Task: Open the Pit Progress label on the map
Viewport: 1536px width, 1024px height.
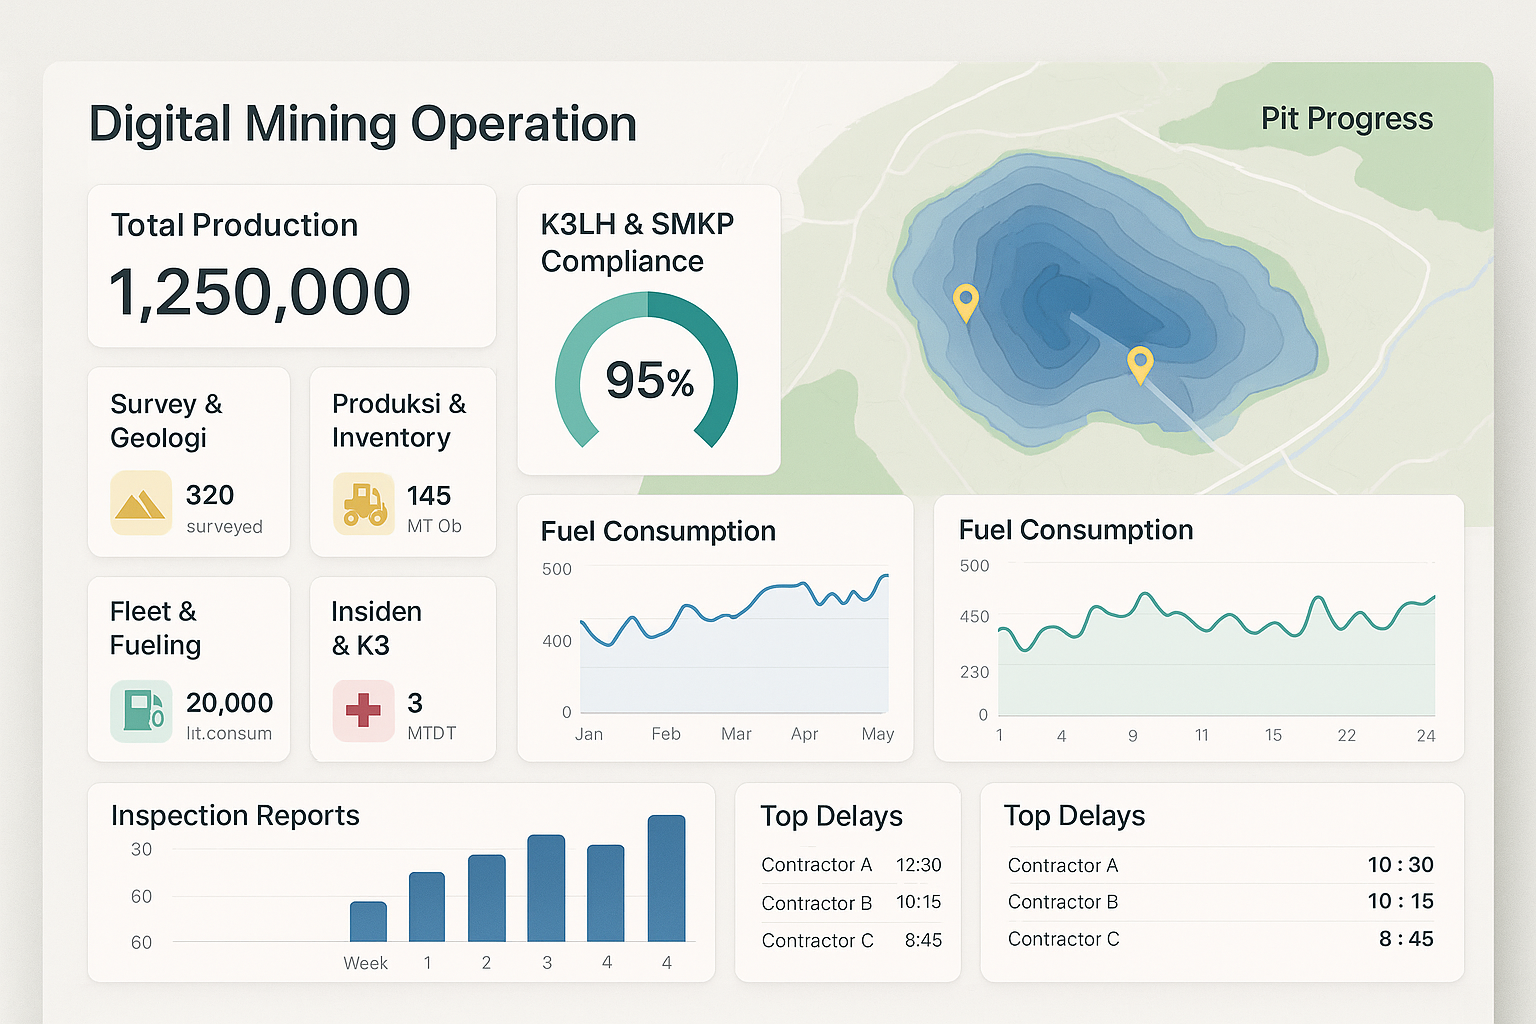Action: point(1346,119)
